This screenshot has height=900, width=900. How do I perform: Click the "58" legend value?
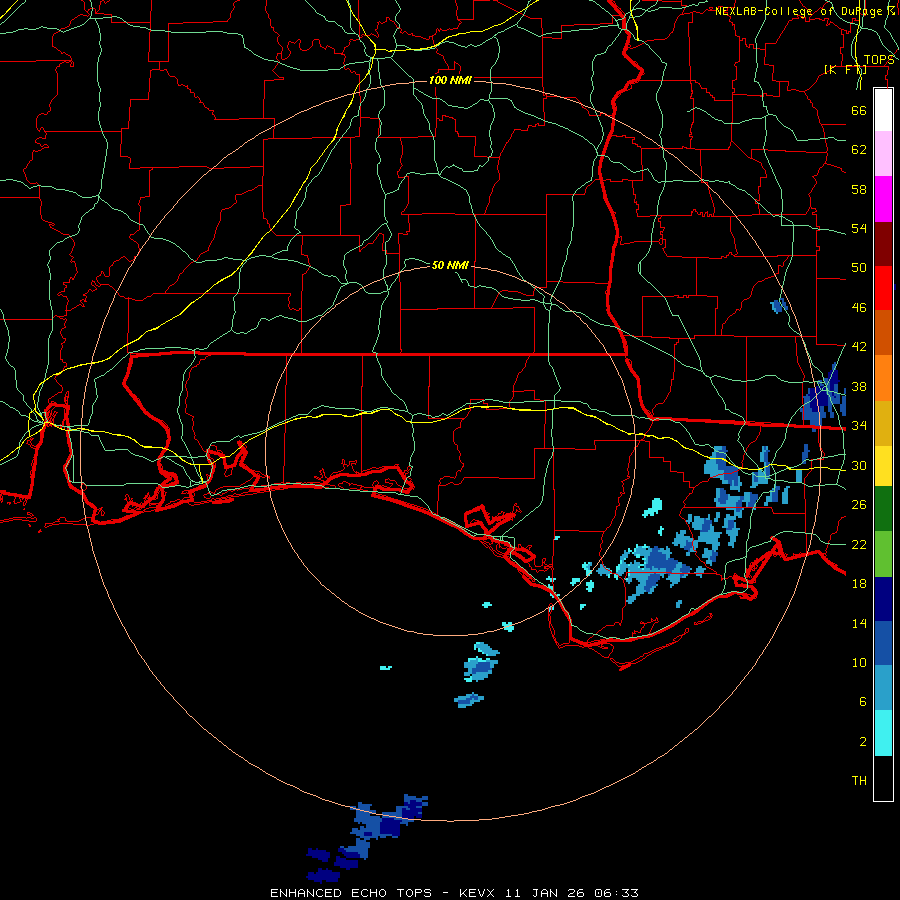click(x=859, y=189)
